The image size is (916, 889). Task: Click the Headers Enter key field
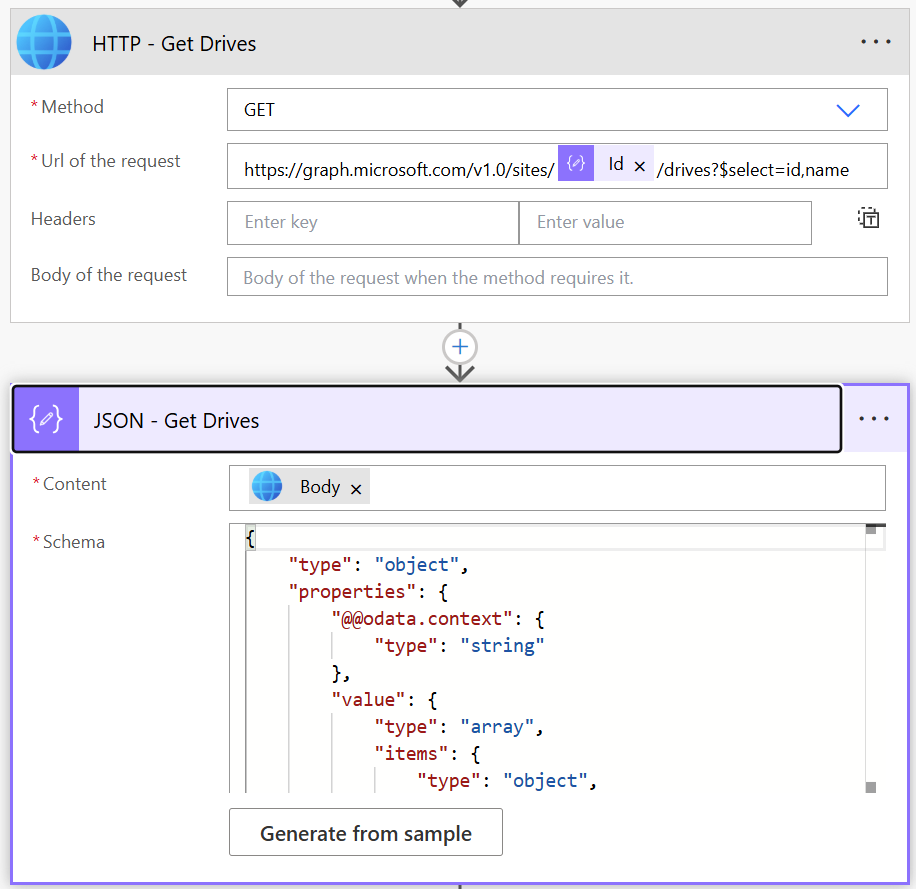[373, 223]
